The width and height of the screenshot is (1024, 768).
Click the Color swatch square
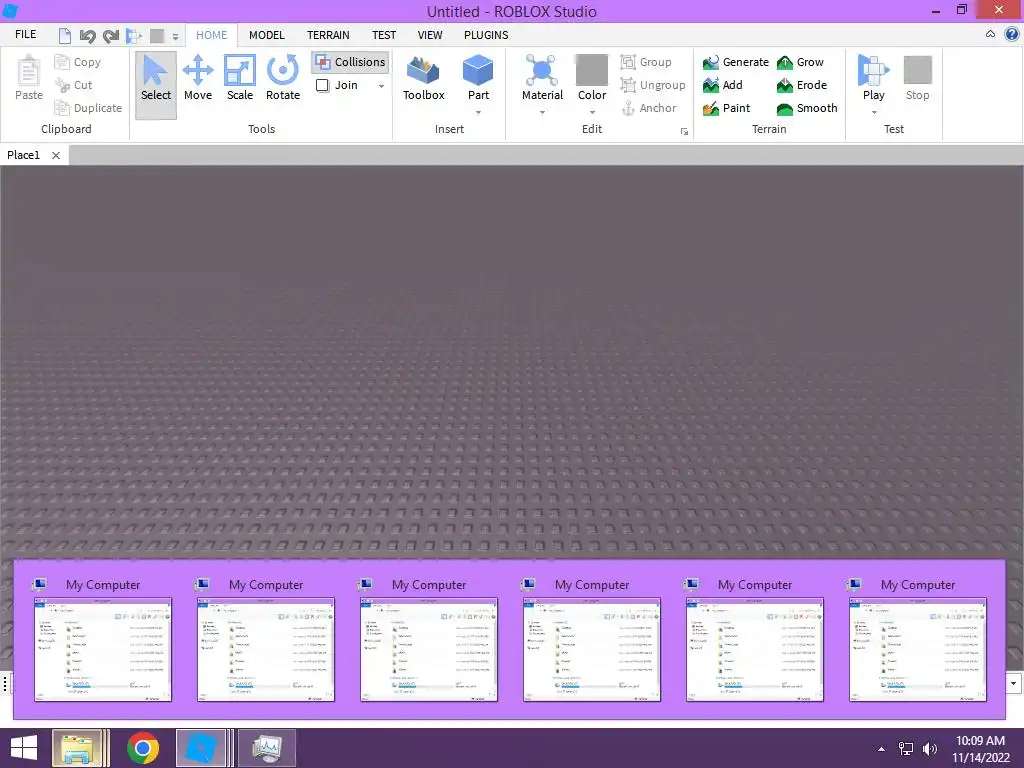[x=592, y=70]
